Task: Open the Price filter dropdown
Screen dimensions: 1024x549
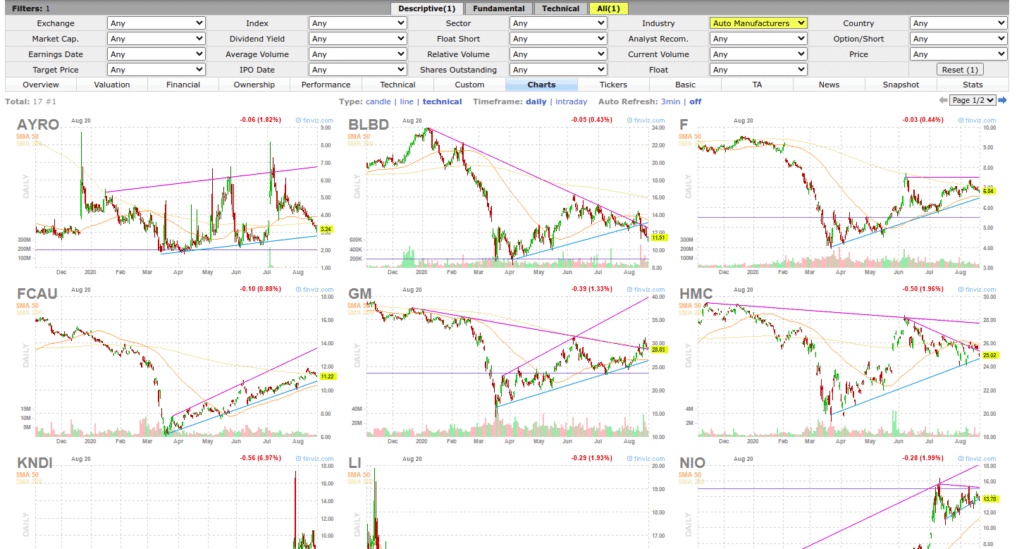Action: (958, 54)
